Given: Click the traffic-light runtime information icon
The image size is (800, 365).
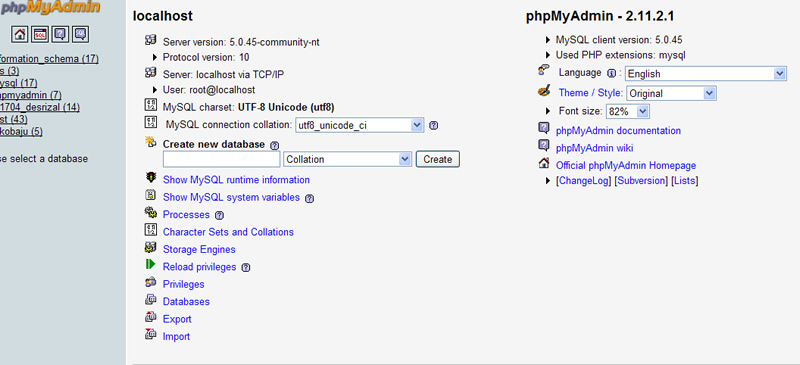Looking at the screenshot, I should coord(151,178).
